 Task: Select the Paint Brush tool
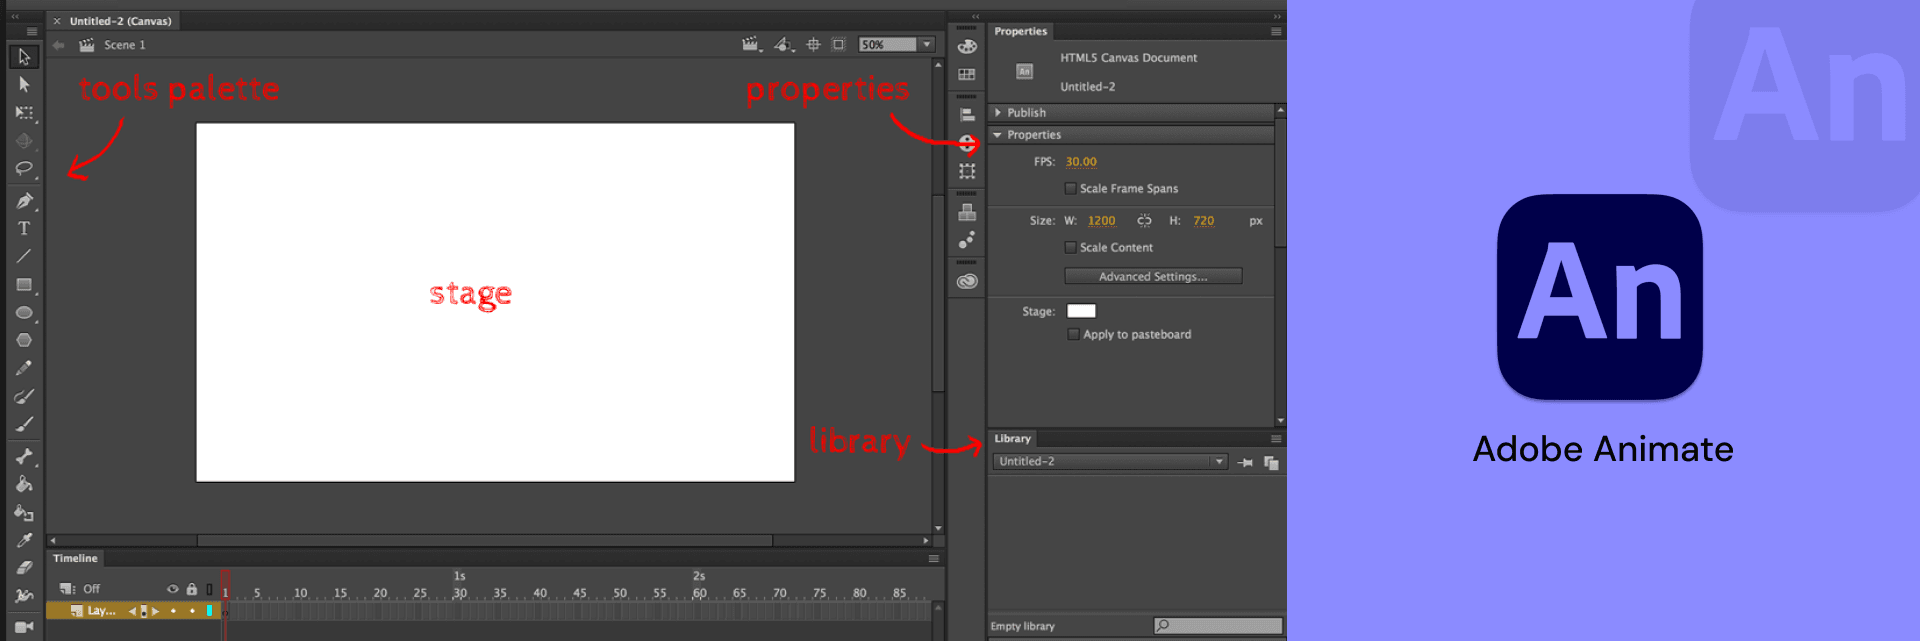click(x=24, y=397)
